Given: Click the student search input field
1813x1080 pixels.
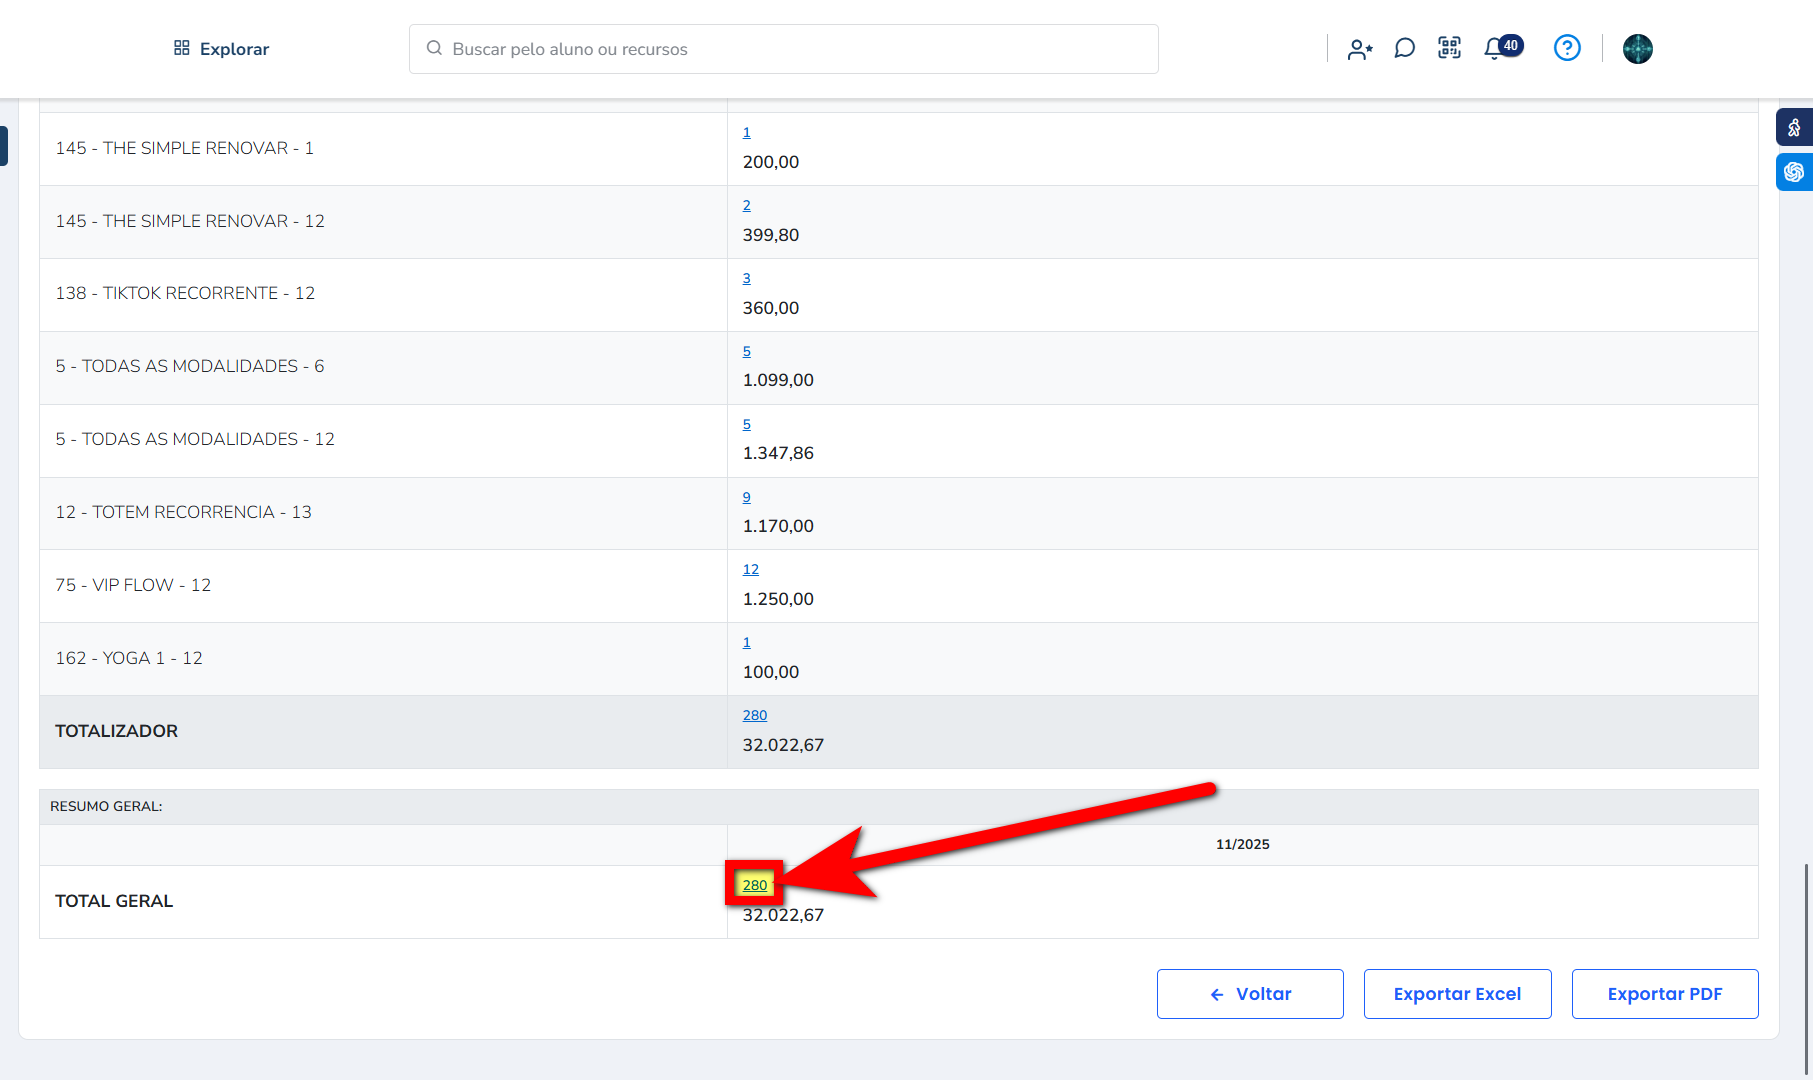Looking at the screenshot, I should tap(783, 49).
